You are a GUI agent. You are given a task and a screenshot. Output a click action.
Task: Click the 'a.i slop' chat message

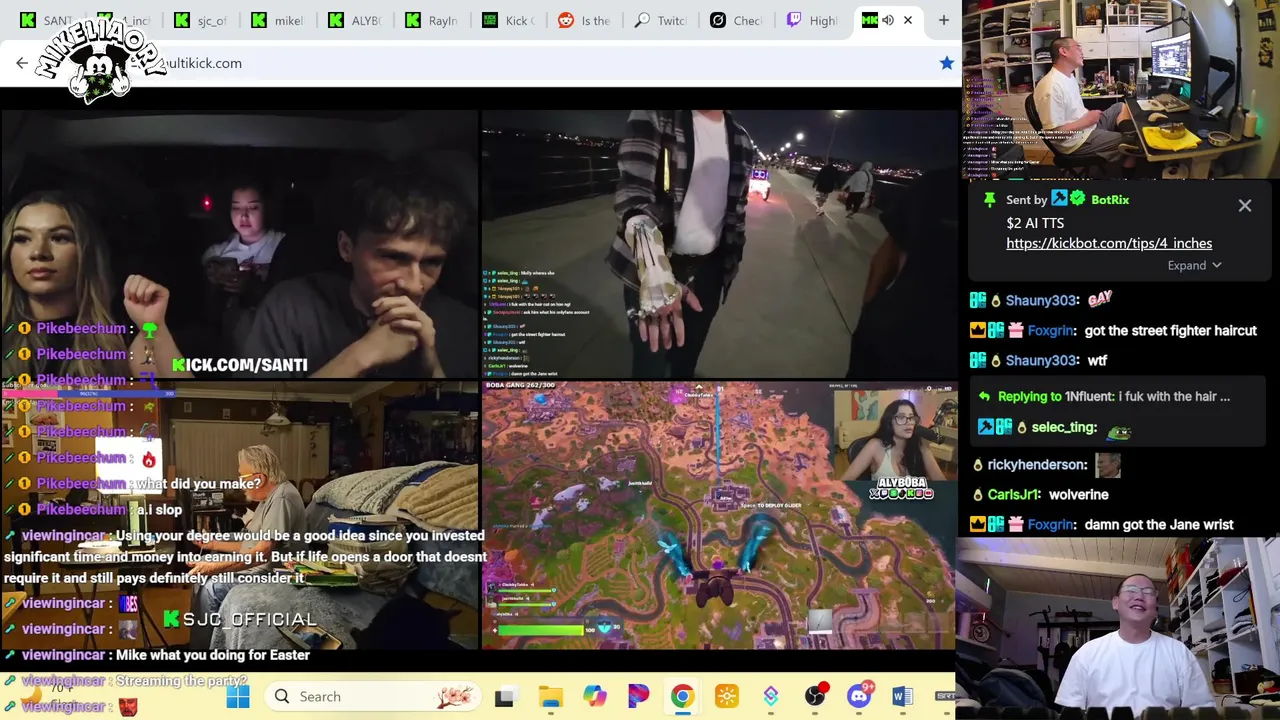click(159, 509)
